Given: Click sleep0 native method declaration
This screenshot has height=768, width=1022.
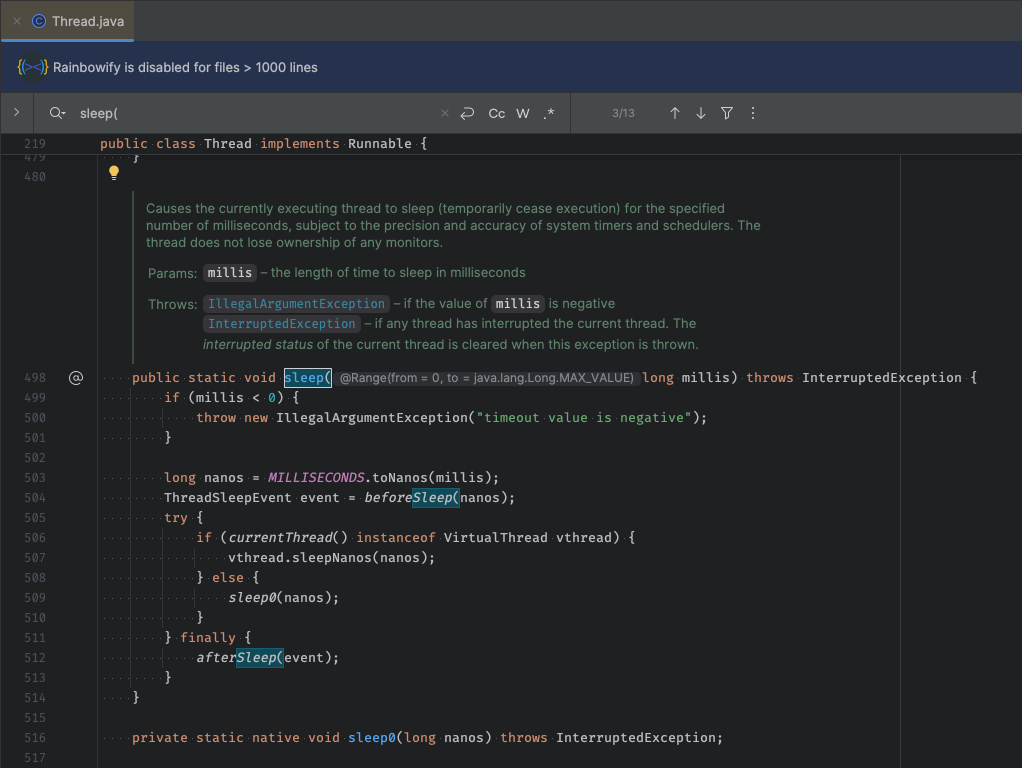Looking at the screenshot, I should (x=372, y=738).
